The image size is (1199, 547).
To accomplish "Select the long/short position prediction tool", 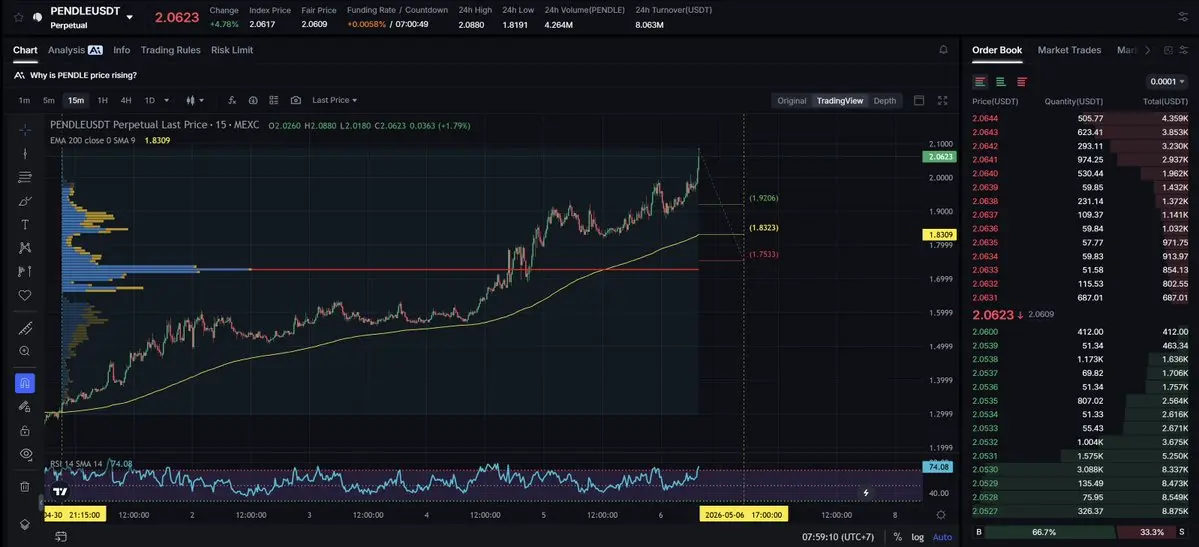I will (24, 272).
